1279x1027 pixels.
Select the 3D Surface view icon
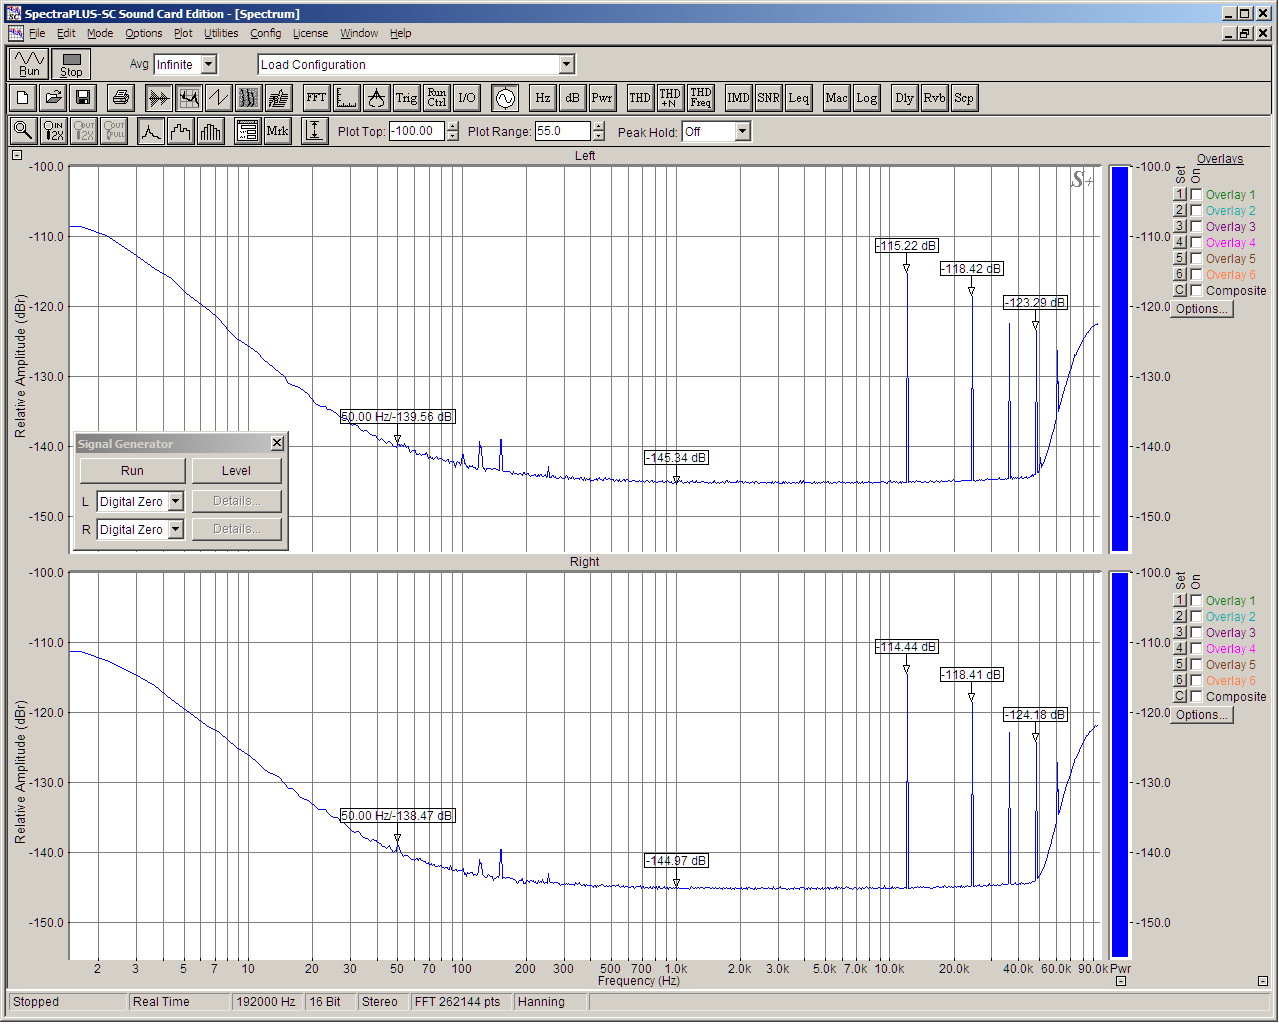coord(278,98)
